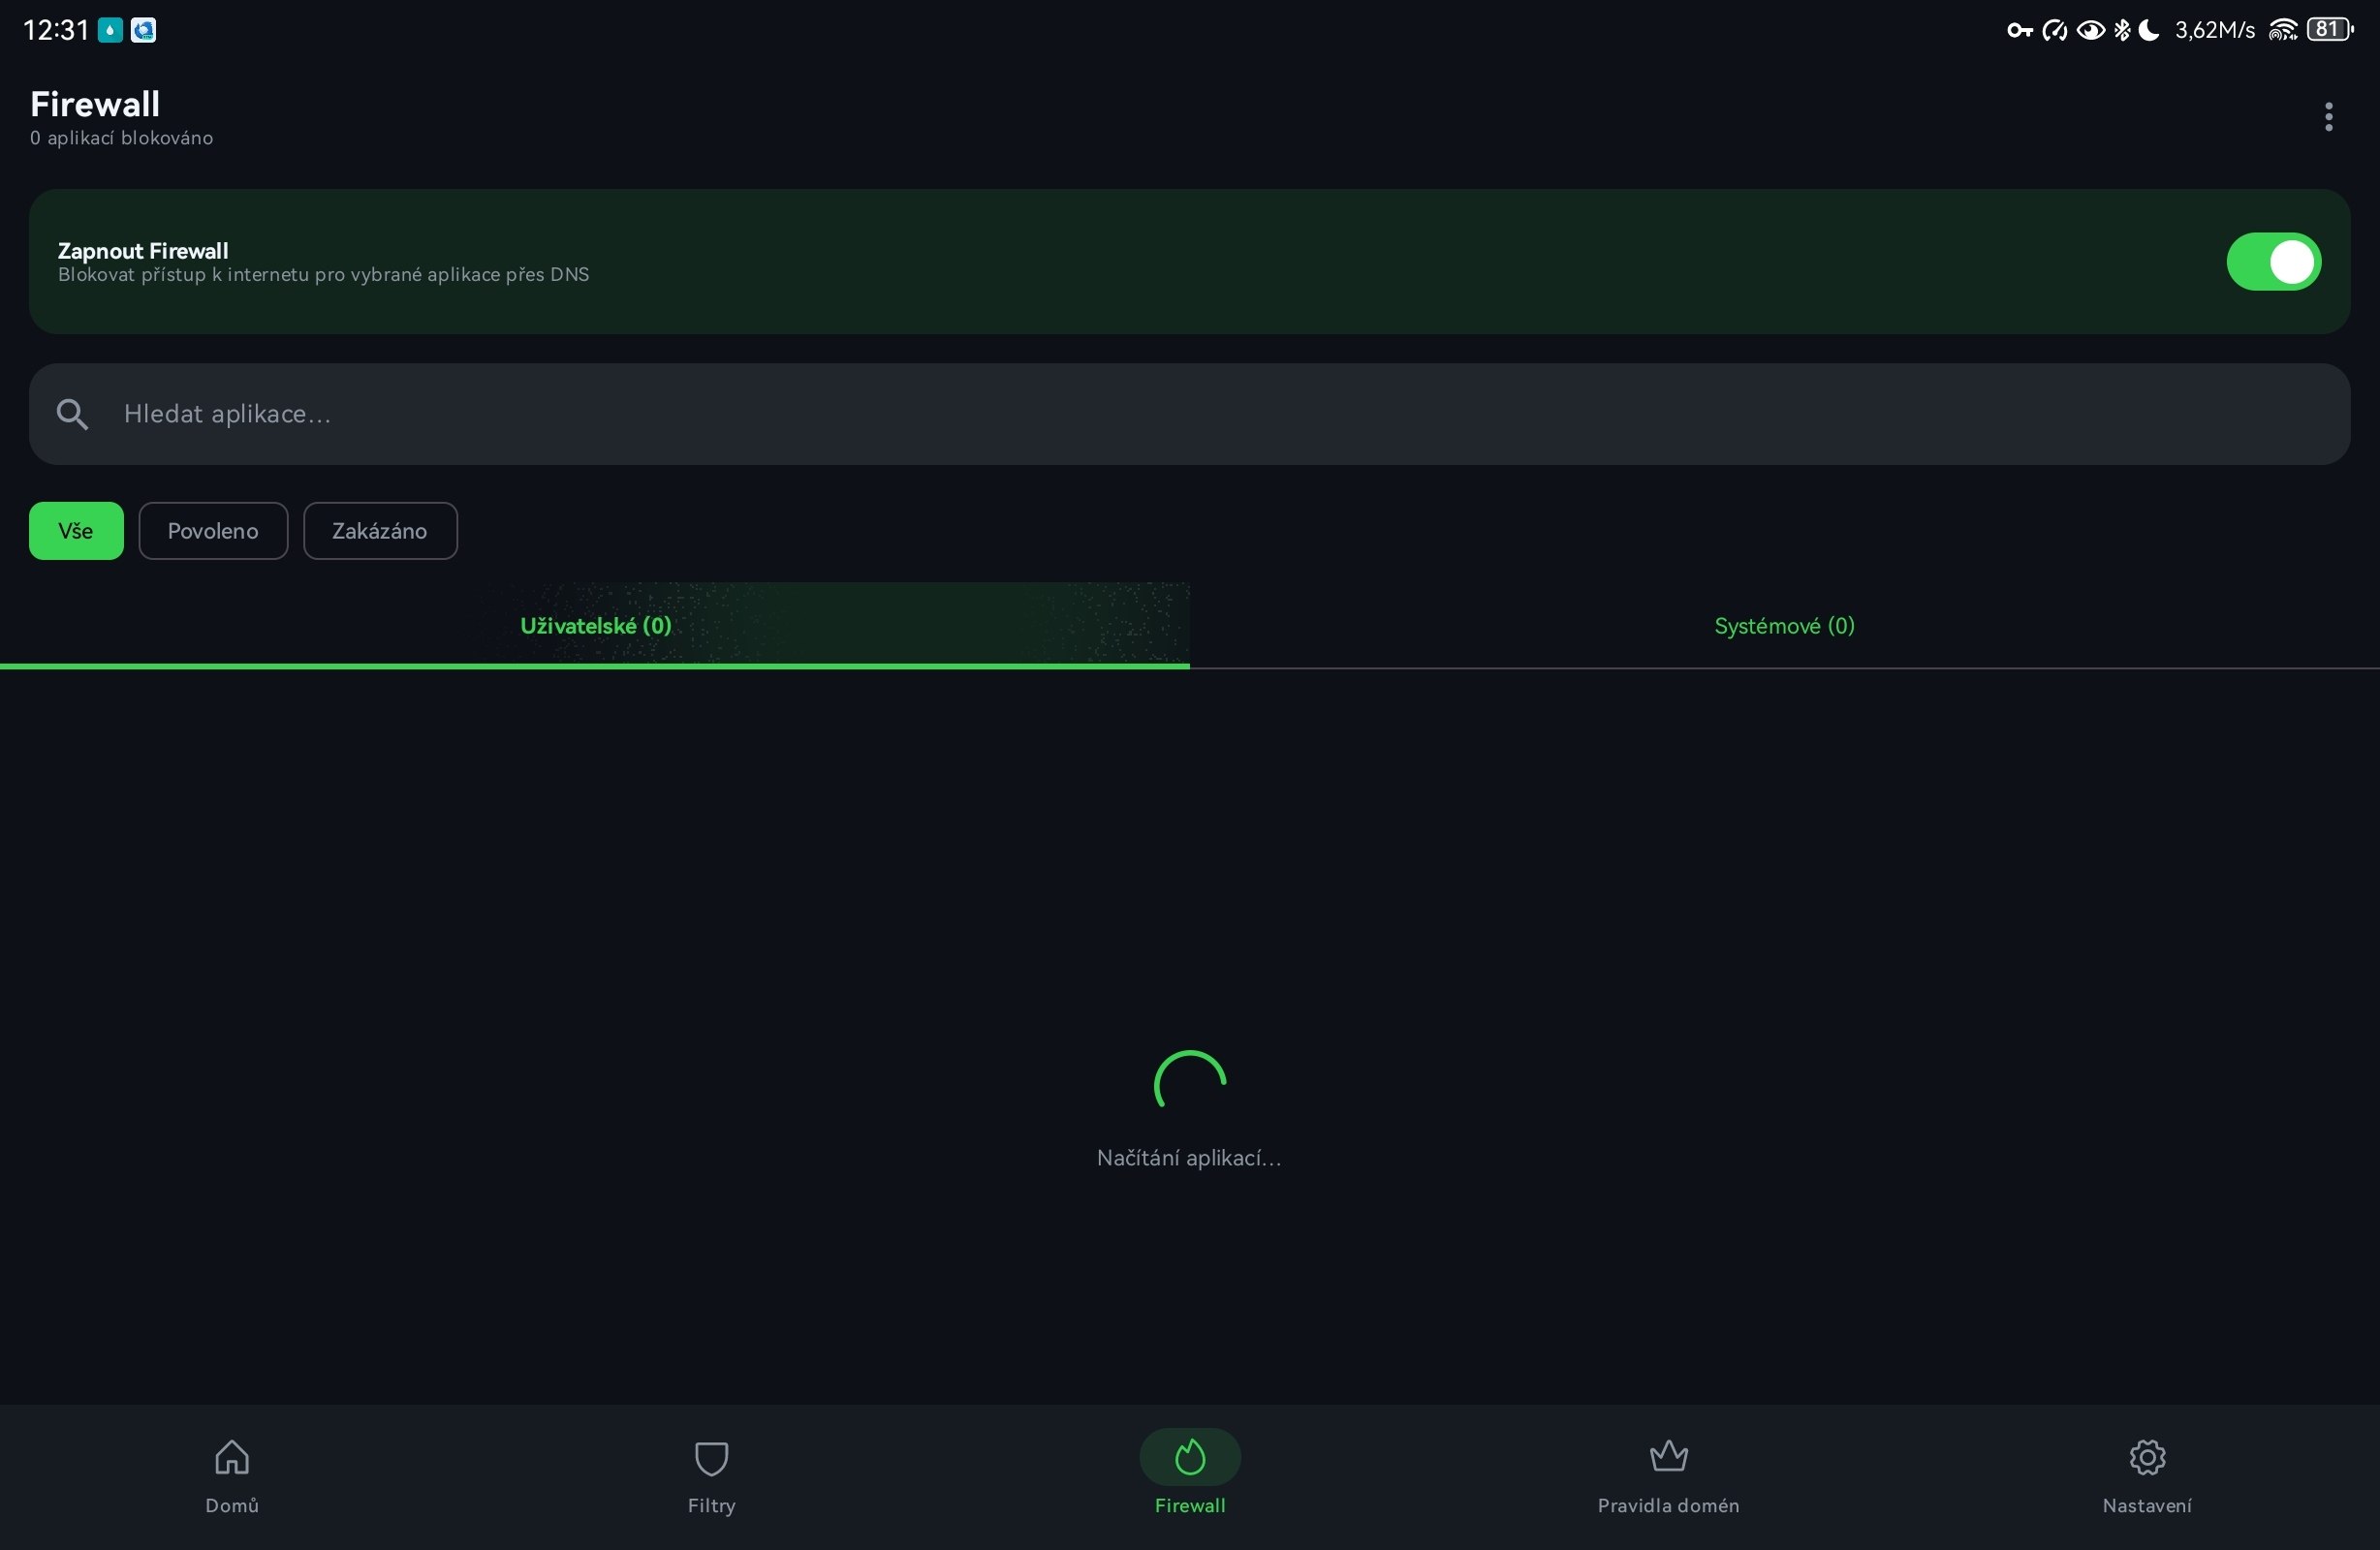Switch to Uživatelské (0) tab
This screenshot has height=1550, width=2380.
coord(595,626)
